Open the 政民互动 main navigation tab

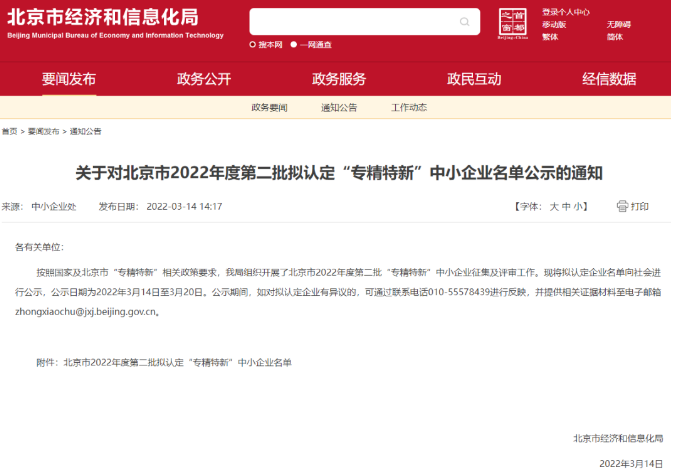click(474, 79)
